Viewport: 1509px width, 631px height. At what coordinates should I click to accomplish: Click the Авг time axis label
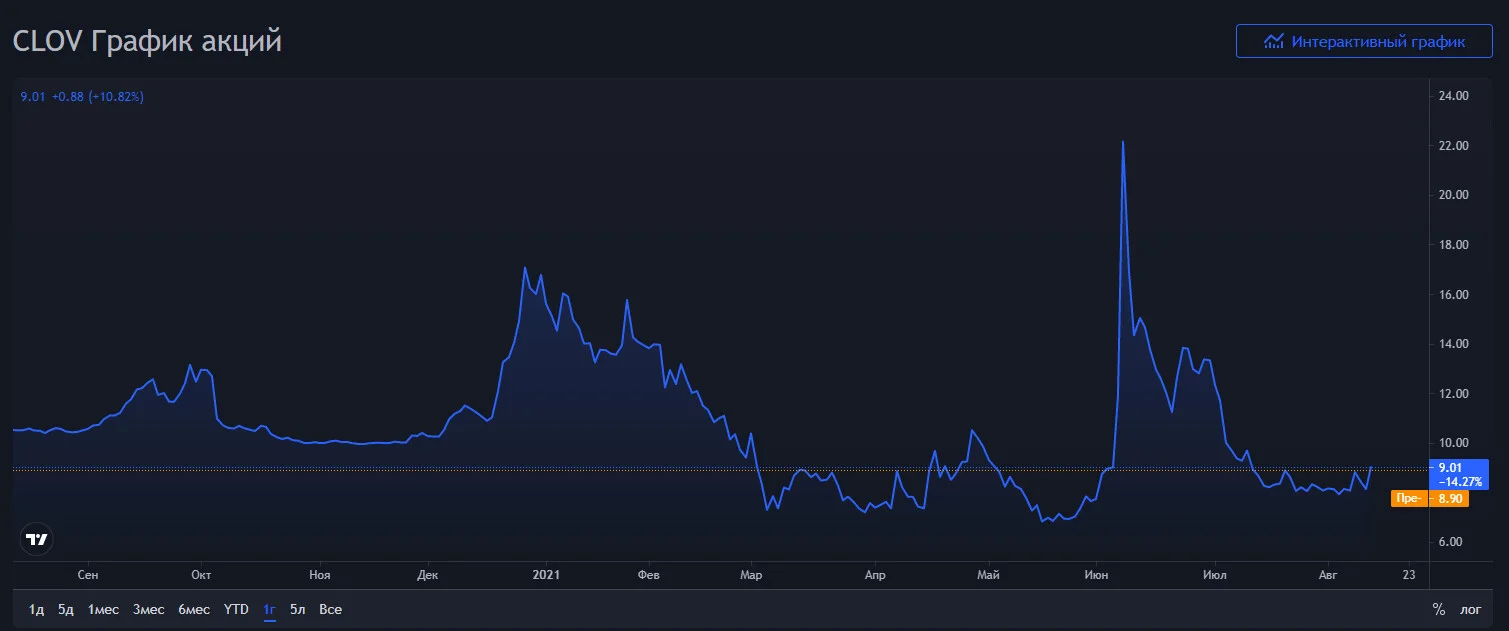pyautogui.click(x=1328, y=575)
